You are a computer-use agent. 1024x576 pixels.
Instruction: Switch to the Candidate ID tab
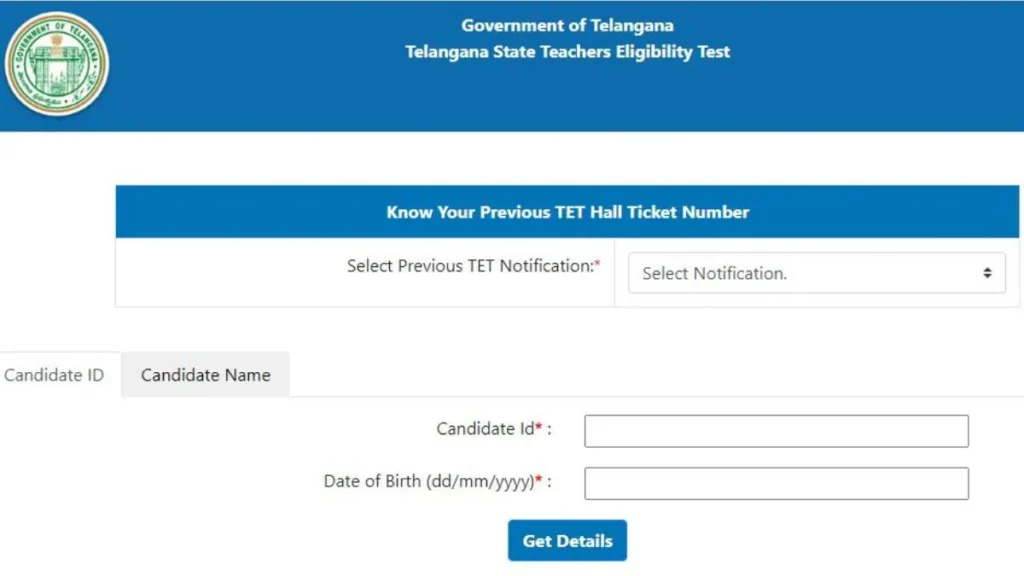click(54, 375)
